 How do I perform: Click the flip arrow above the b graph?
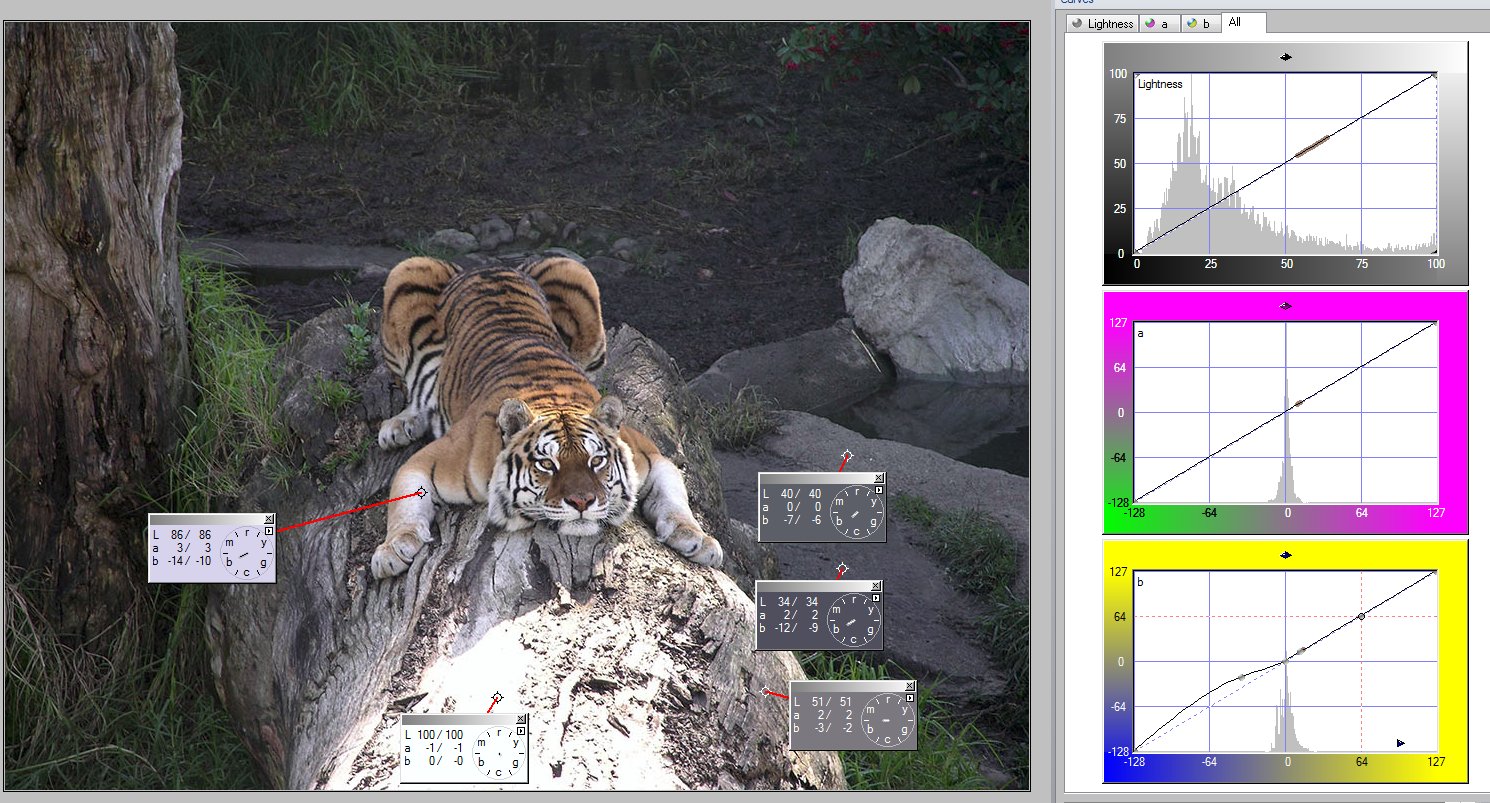1286,554
